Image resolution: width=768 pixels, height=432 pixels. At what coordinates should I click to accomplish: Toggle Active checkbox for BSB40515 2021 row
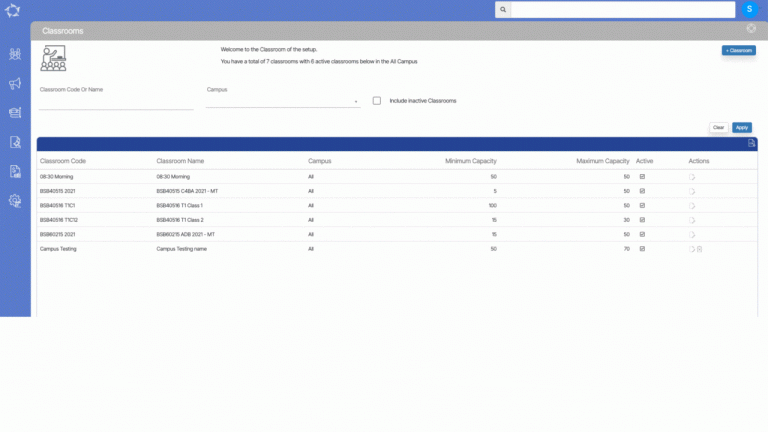click(642, 191)
